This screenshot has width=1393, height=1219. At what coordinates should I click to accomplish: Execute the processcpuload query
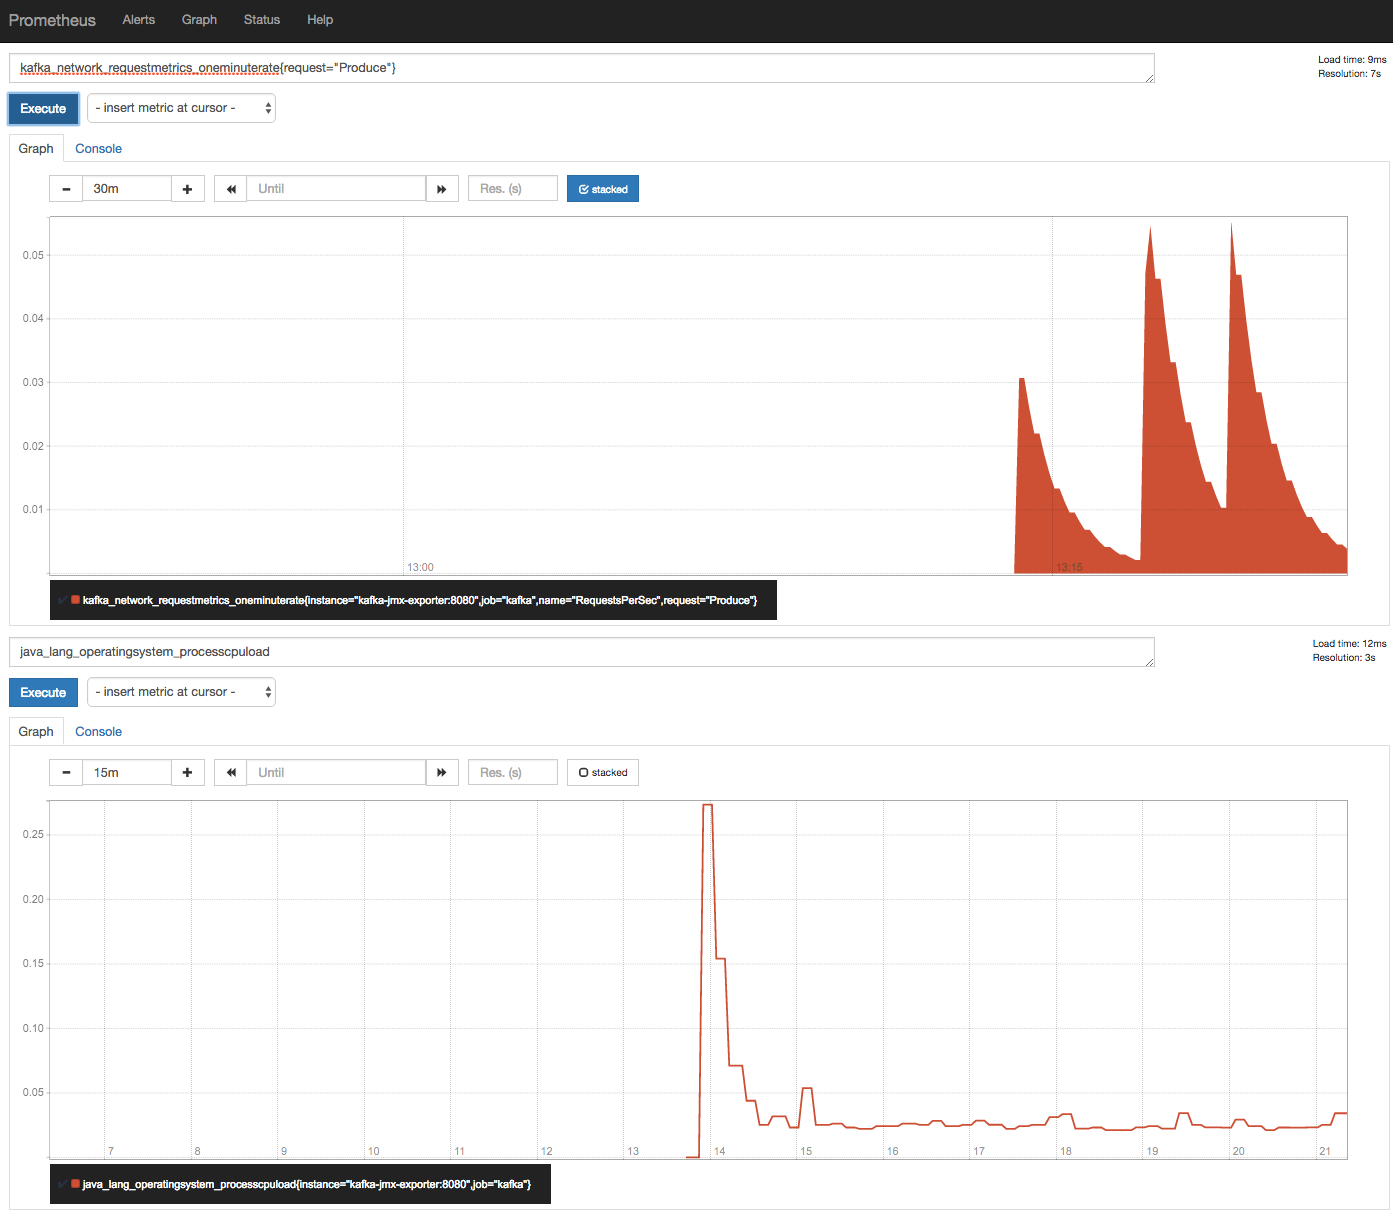click(x=43, y=692)
